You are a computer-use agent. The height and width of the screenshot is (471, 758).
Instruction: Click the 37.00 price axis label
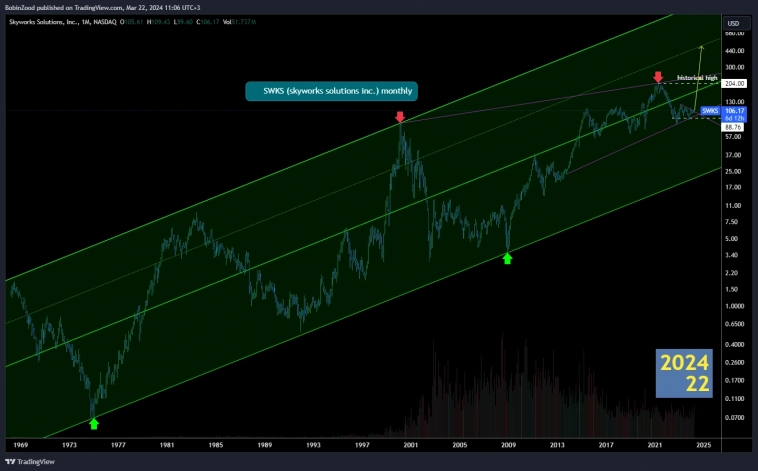(x=733, y=155)
